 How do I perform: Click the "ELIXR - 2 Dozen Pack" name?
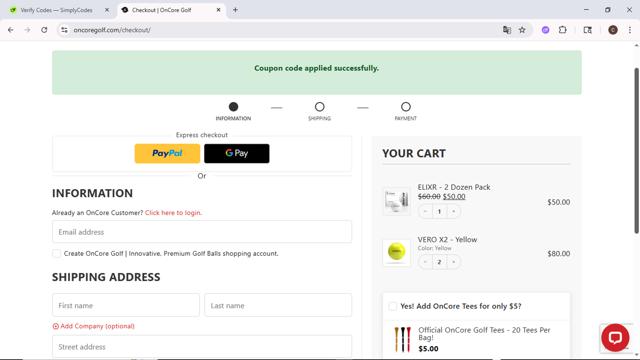454,187
